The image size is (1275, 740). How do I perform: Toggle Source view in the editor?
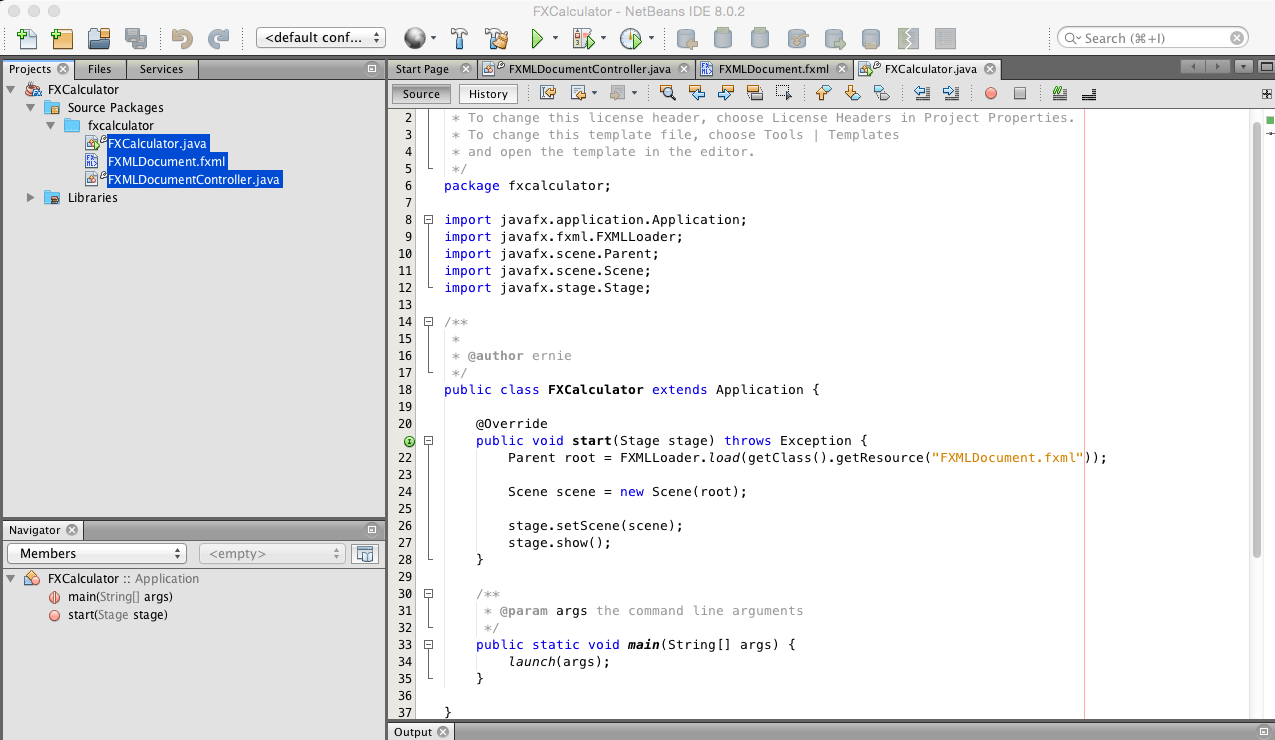pyautogui.click(x=421, y=94)
